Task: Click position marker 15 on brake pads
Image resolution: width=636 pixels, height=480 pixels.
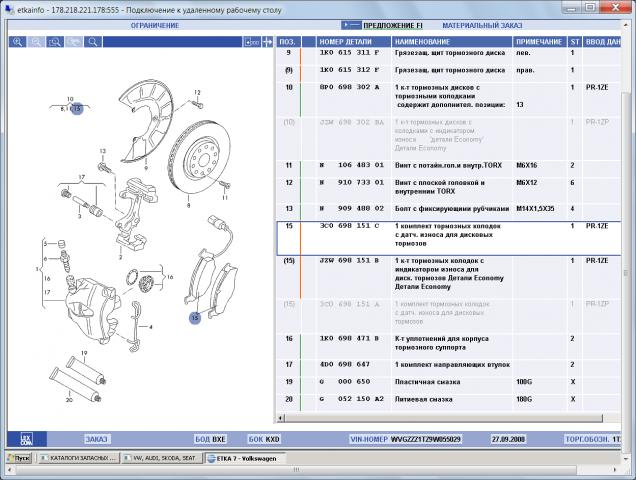Action: [195, 318]
